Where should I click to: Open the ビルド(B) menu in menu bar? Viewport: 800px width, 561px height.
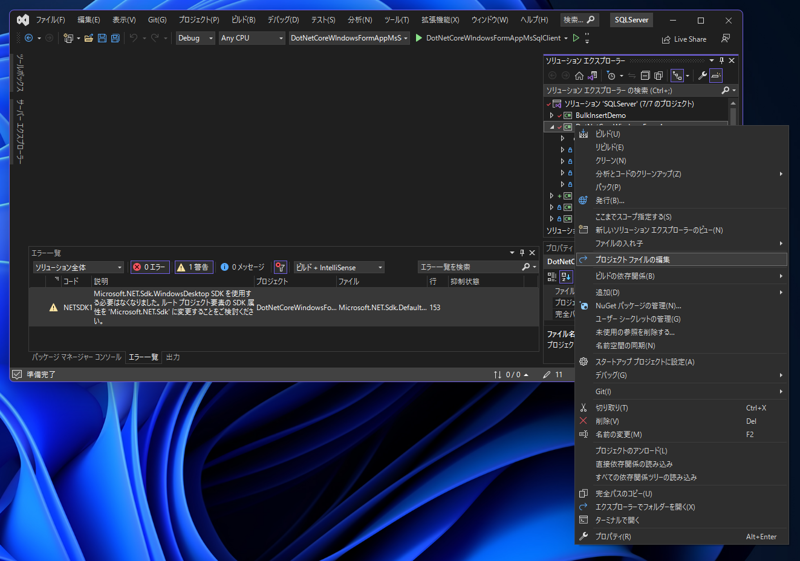point(243,20)
